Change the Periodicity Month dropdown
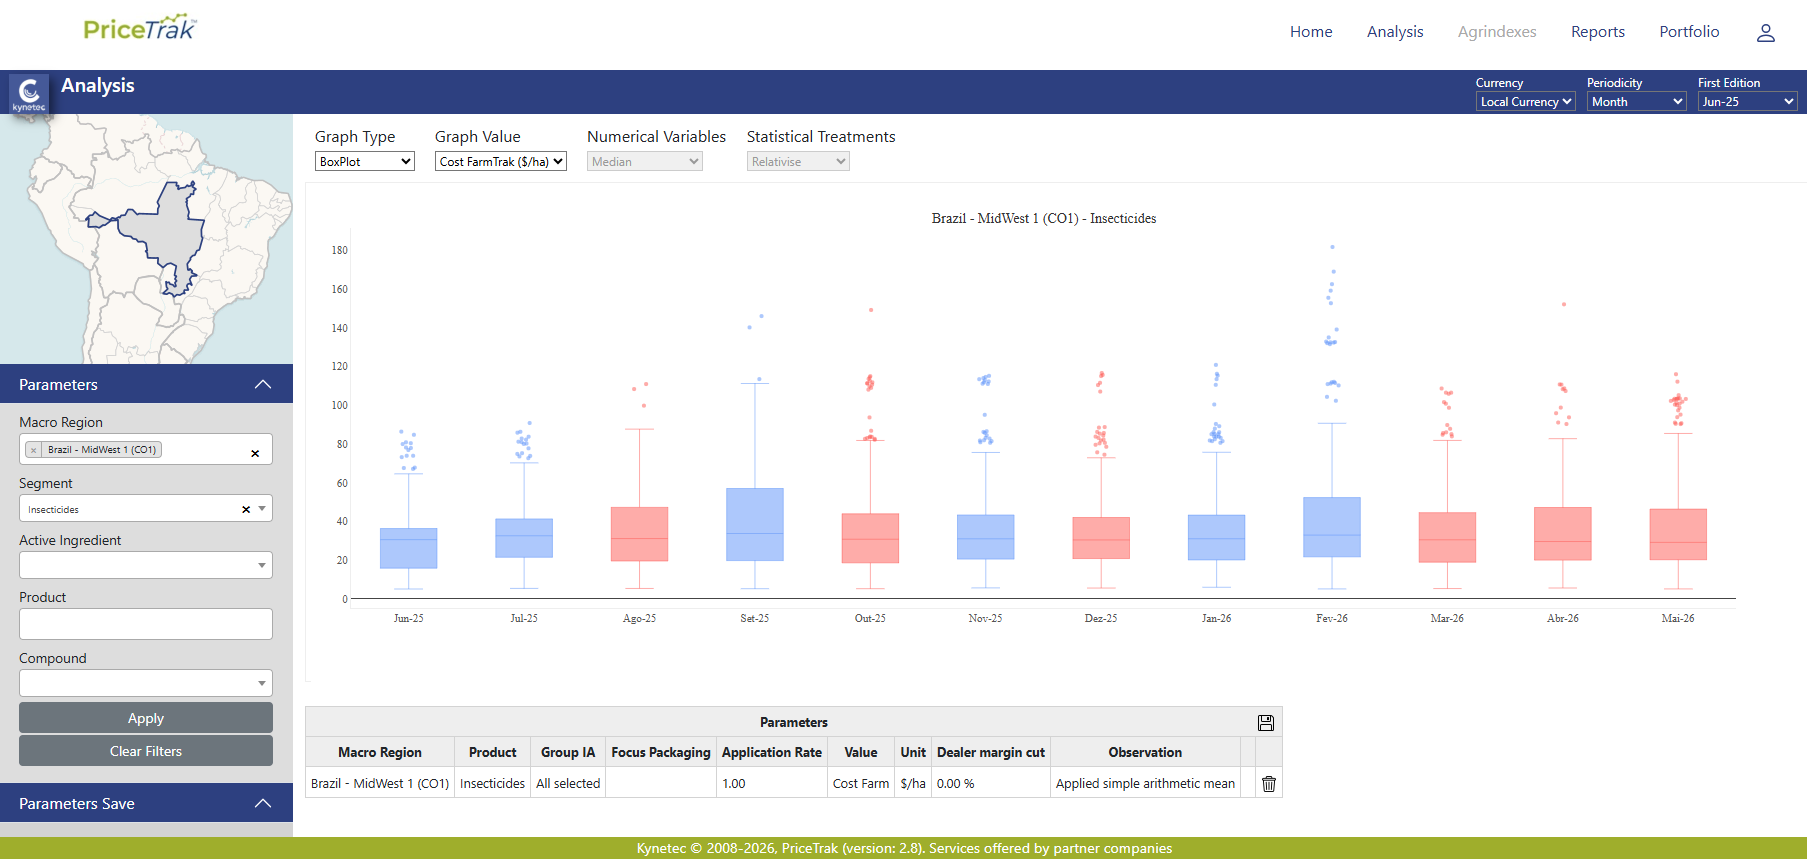The width and height of the screenshot is (1807, 859). pos(1637,101)
